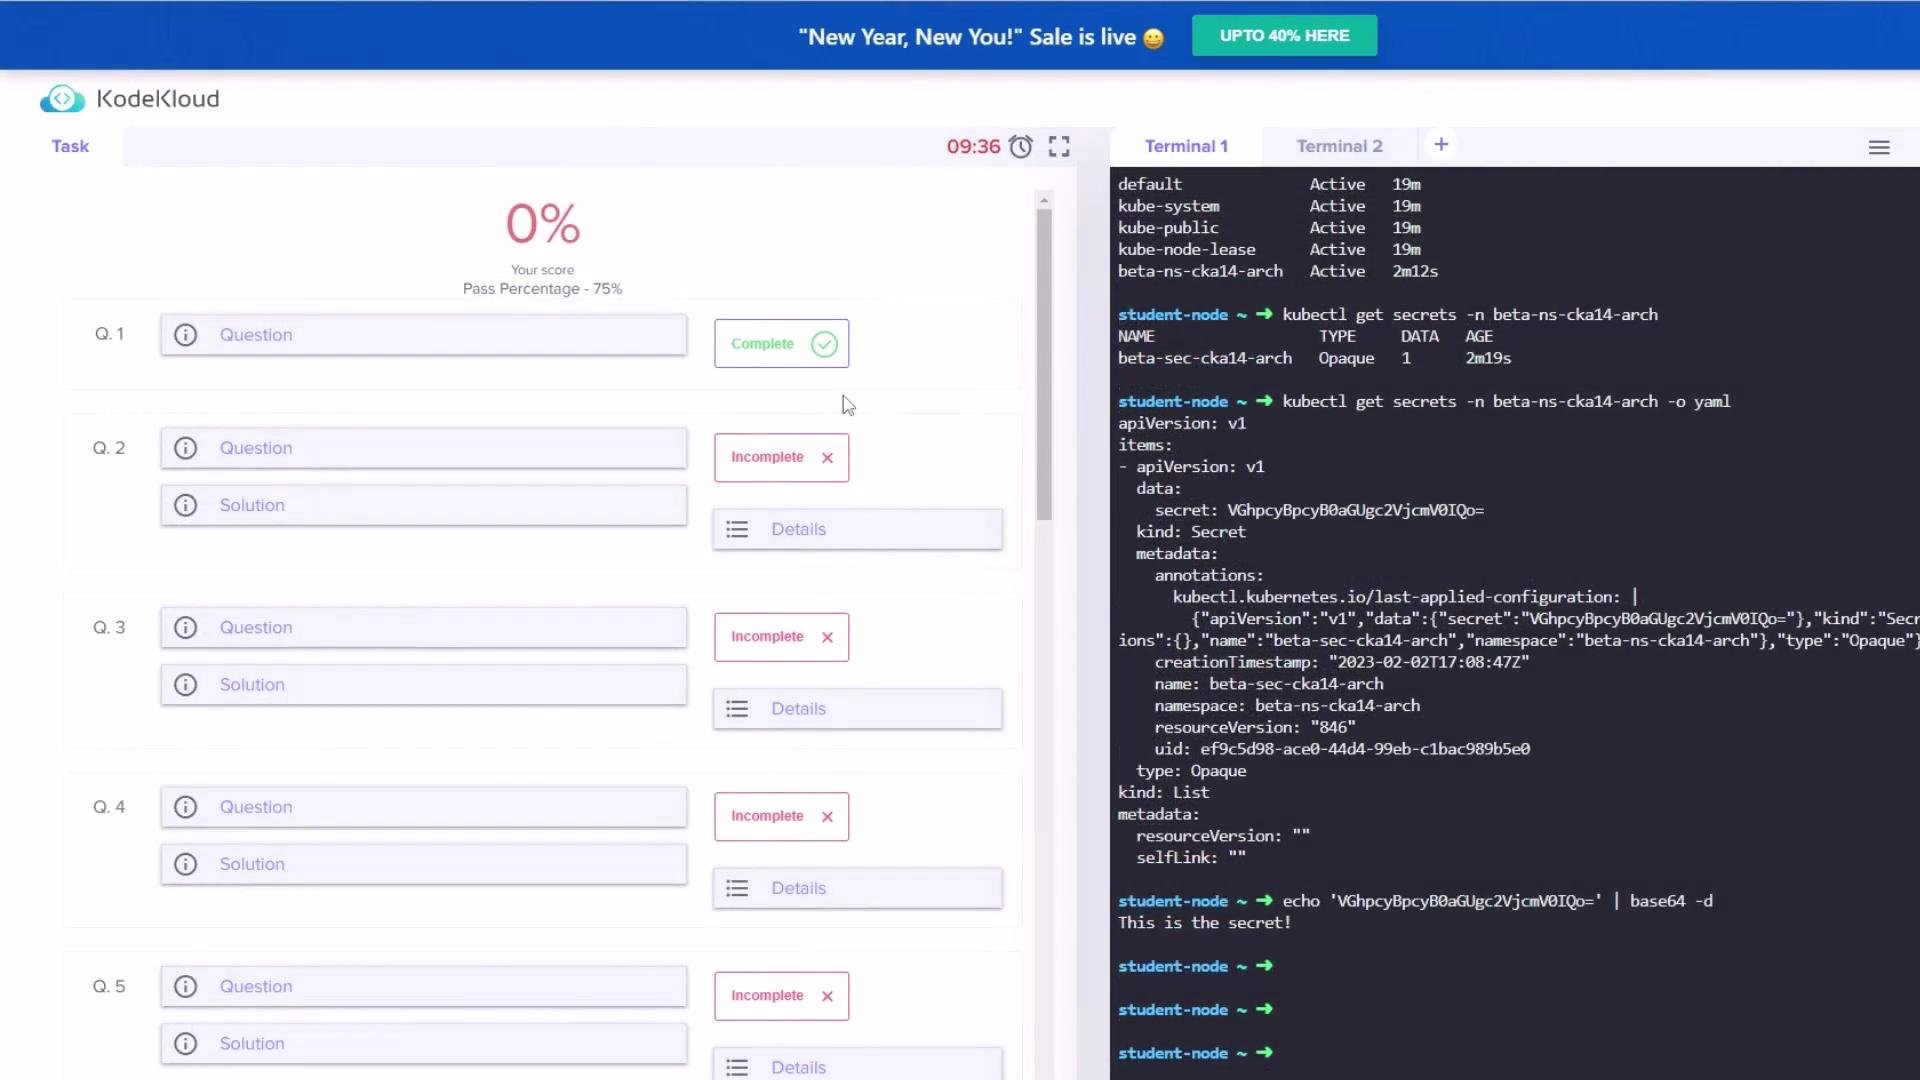Screen dimensions: 1920x1080
Task: Click info icon in Q.5 Question row
Action: coord(186,987)
